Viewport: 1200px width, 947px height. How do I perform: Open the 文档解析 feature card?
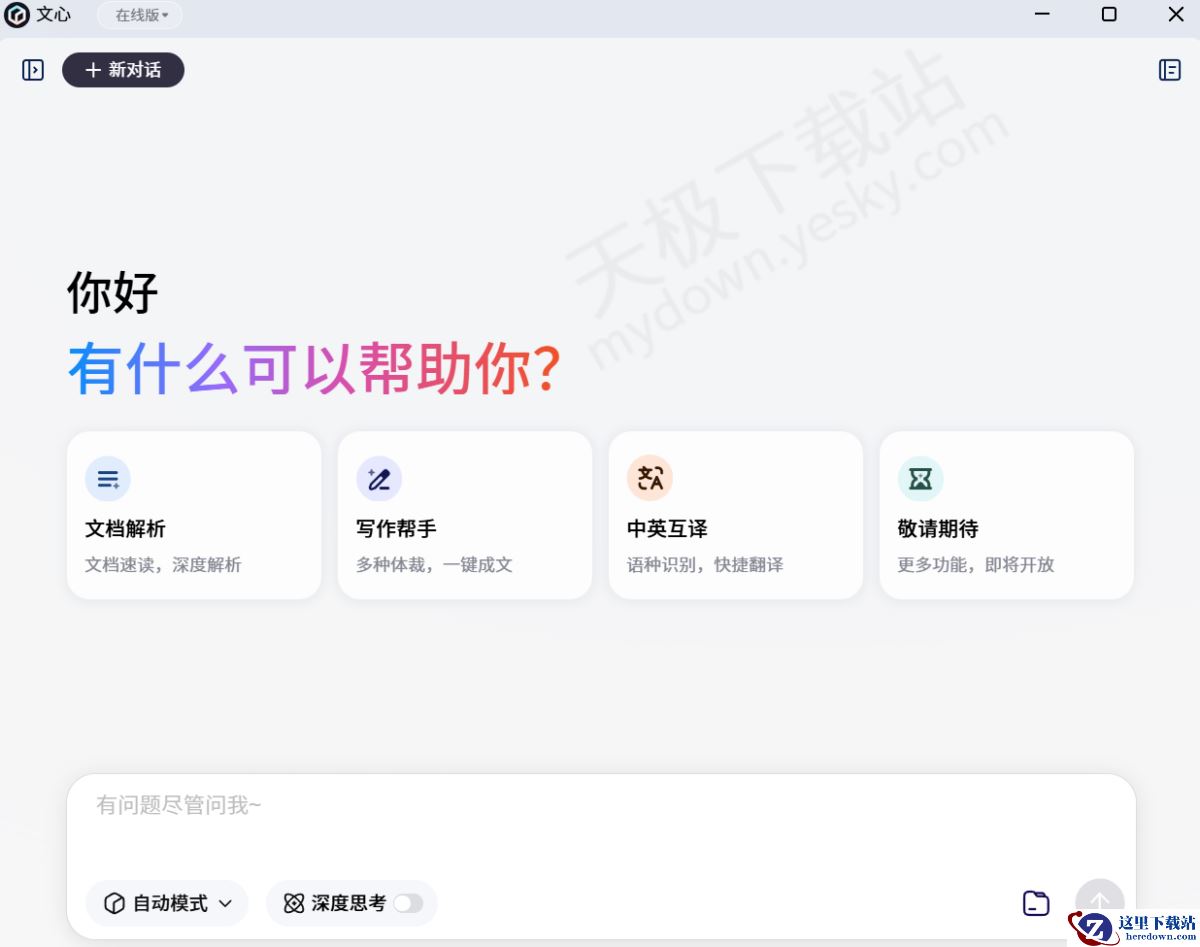coord(194,515)
